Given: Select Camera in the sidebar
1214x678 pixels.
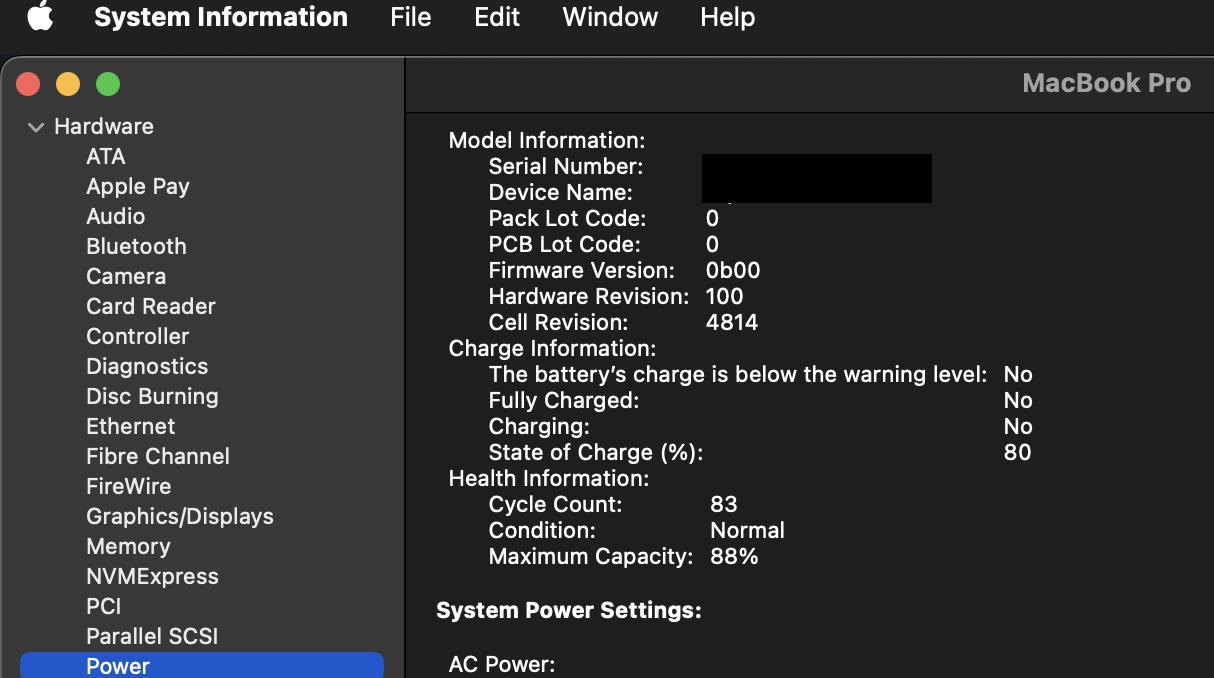Looking at the screenshot, I should [x=126, y=277].
